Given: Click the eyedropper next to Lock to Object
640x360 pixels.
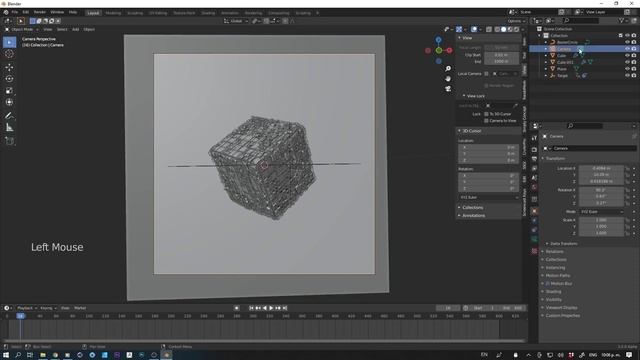Looking at the screenshot, I should coord(515,106).
